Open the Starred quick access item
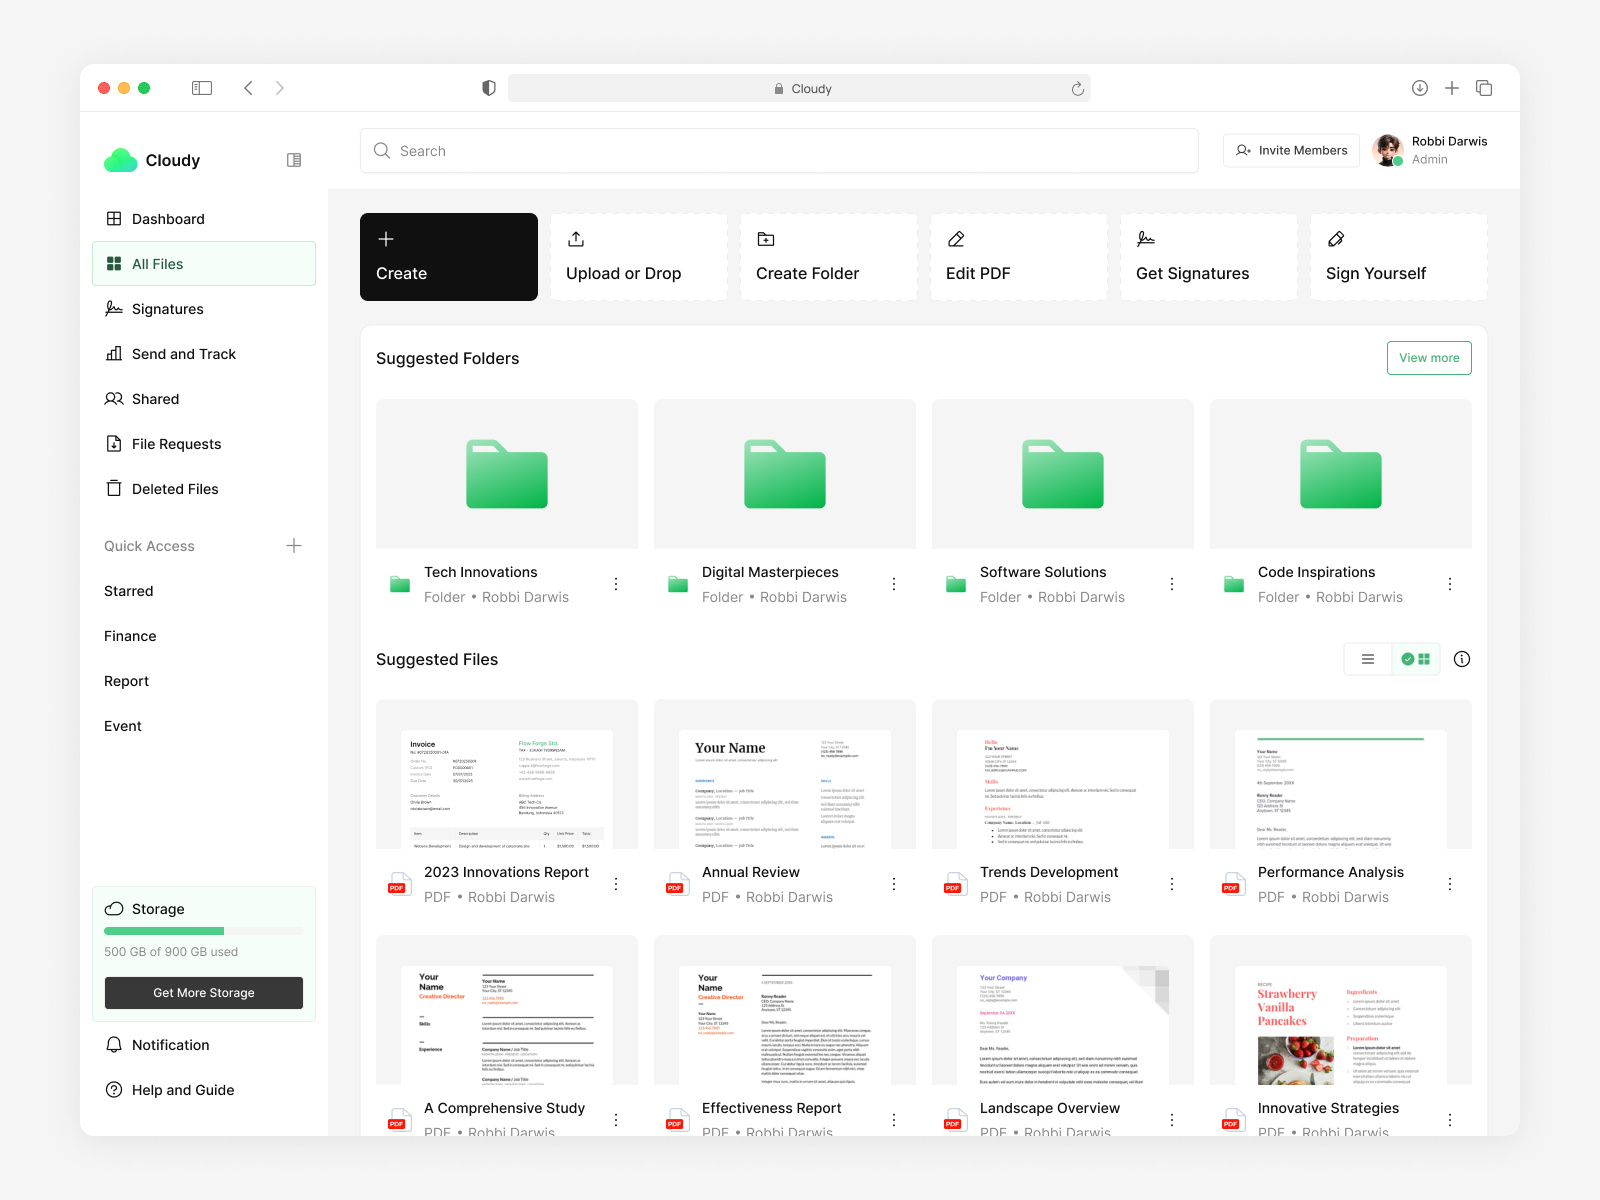The height and width of the screenshot is (1200, 1600). [x=128, y=590]
